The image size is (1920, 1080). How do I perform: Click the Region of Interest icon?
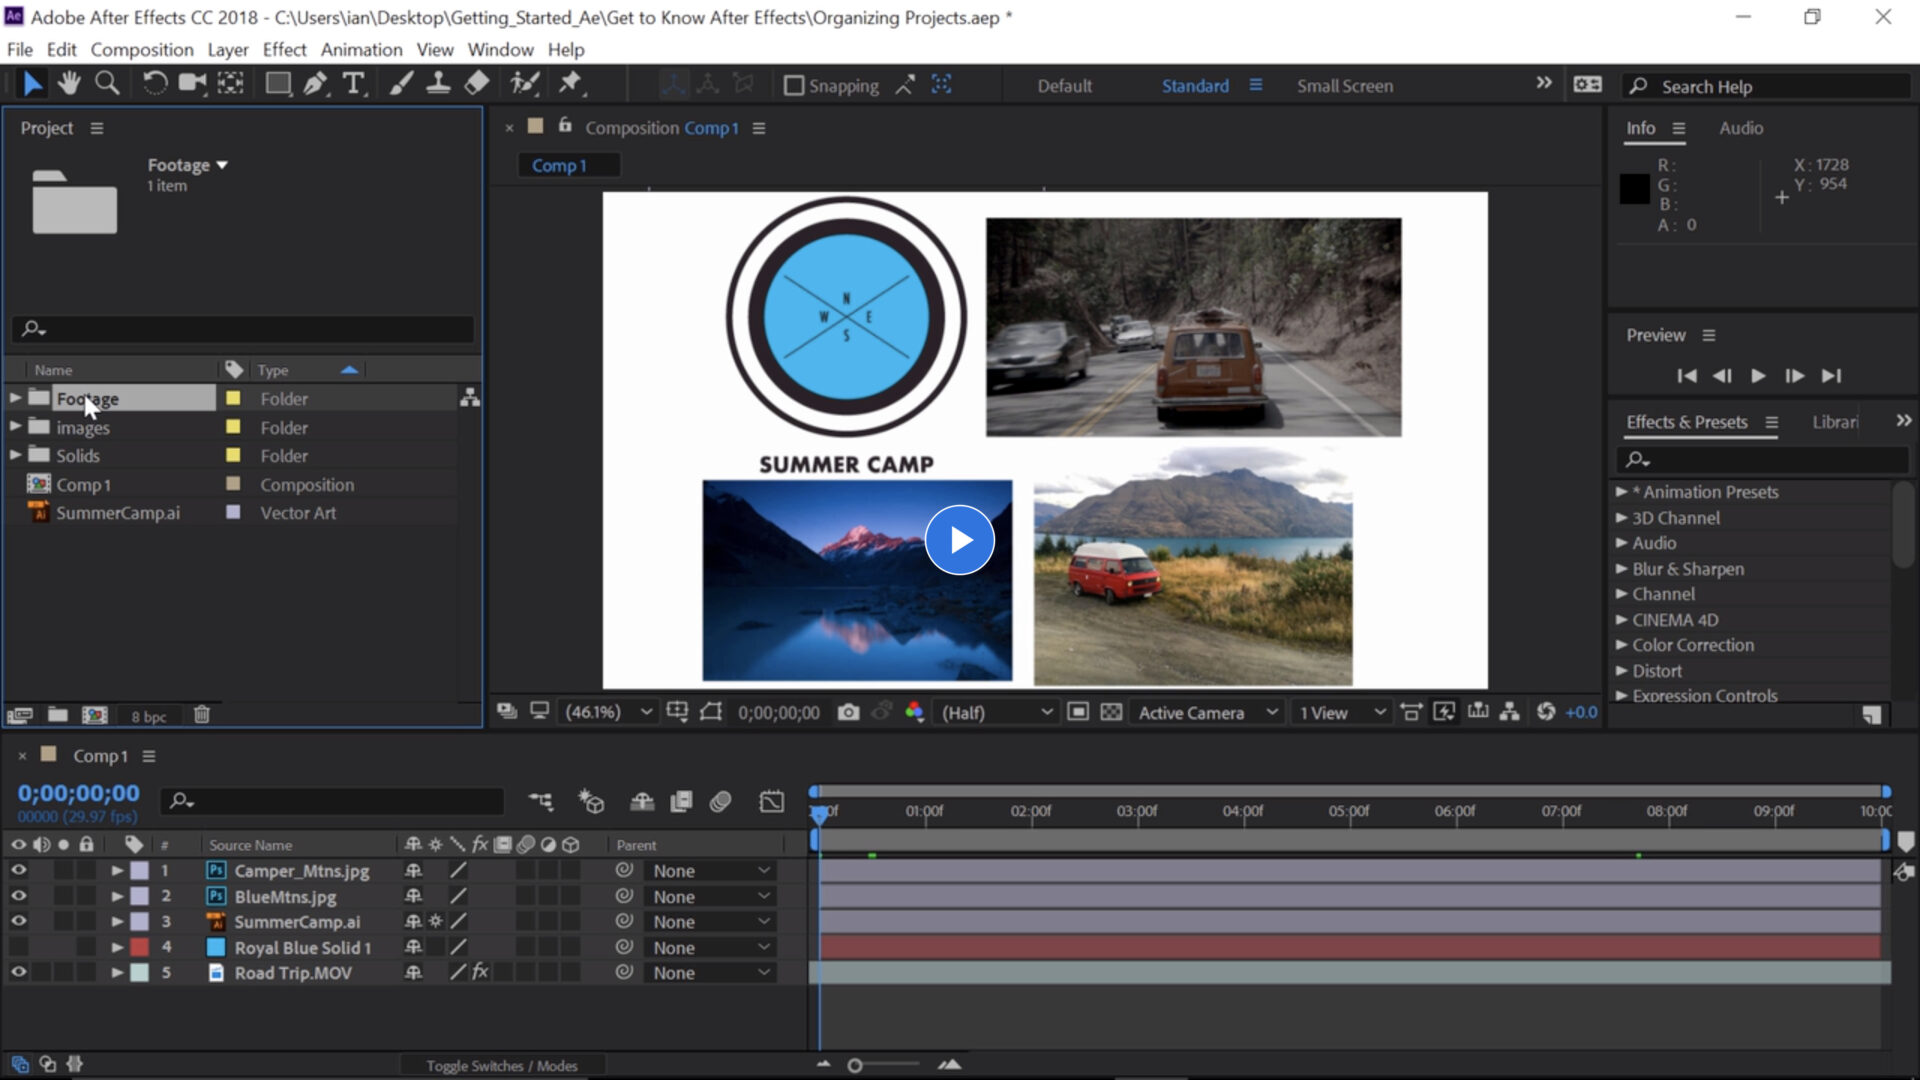click(x=710, y=712)
